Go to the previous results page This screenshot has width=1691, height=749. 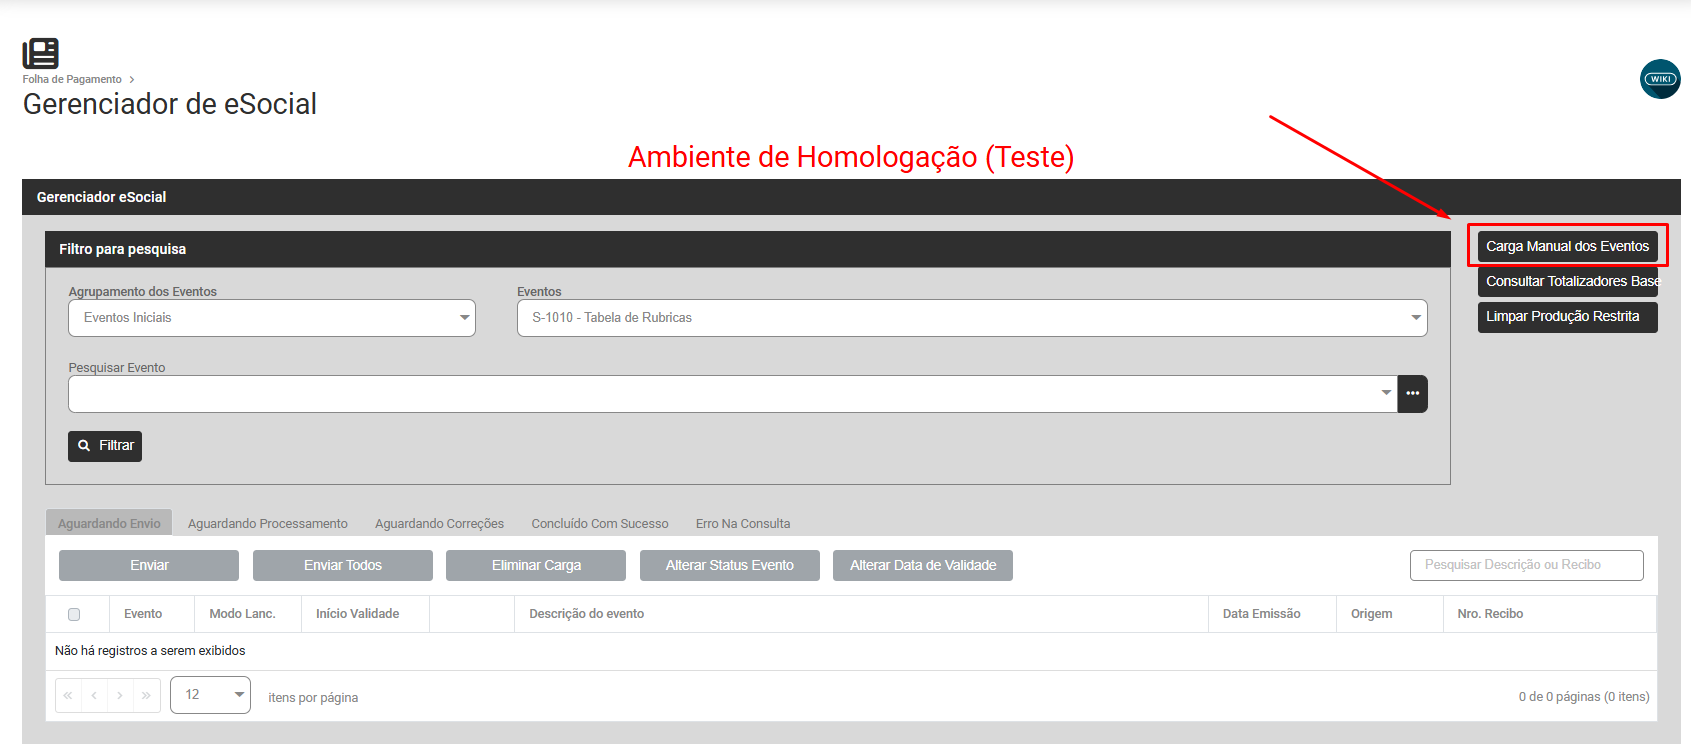(94, 695)
